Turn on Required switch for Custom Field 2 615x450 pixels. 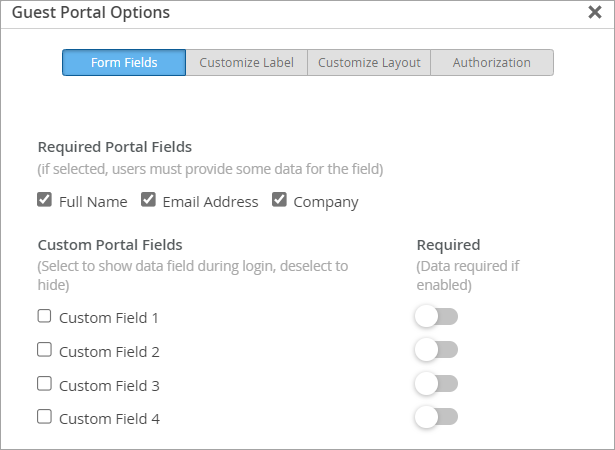tap(436, 350)
